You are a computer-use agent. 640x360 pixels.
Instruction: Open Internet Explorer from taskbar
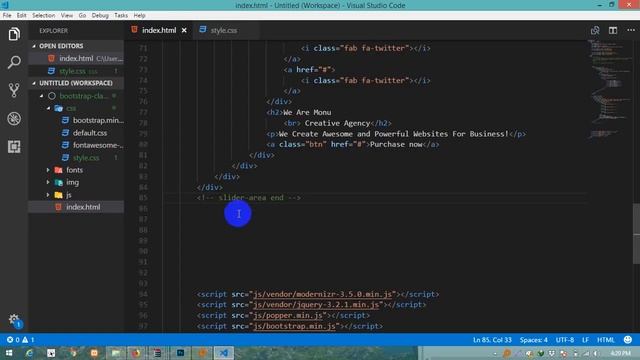click(29, 353)
